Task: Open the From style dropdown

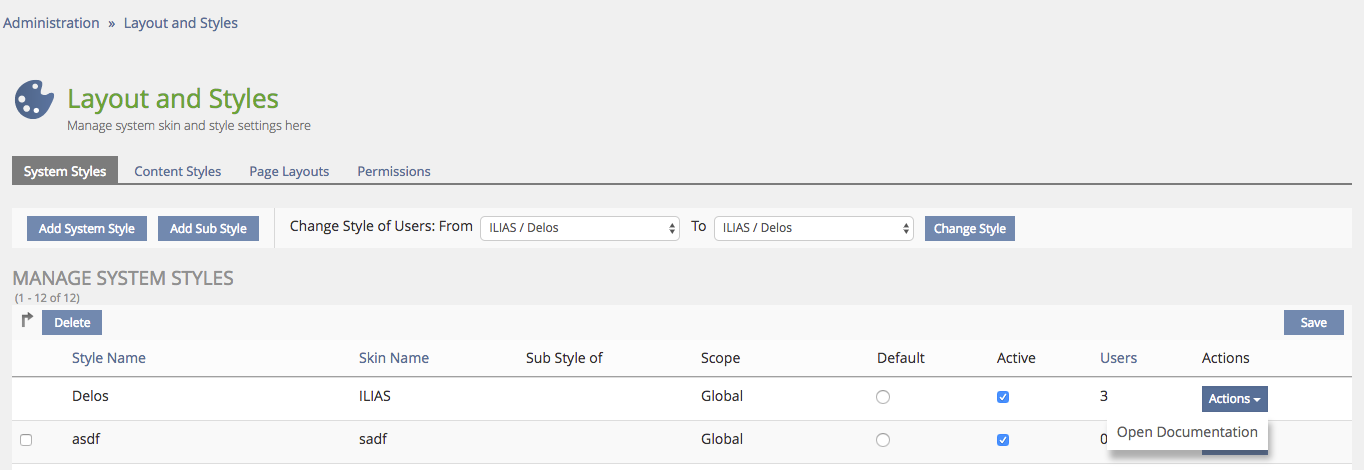Action: [x=580, y=228]
